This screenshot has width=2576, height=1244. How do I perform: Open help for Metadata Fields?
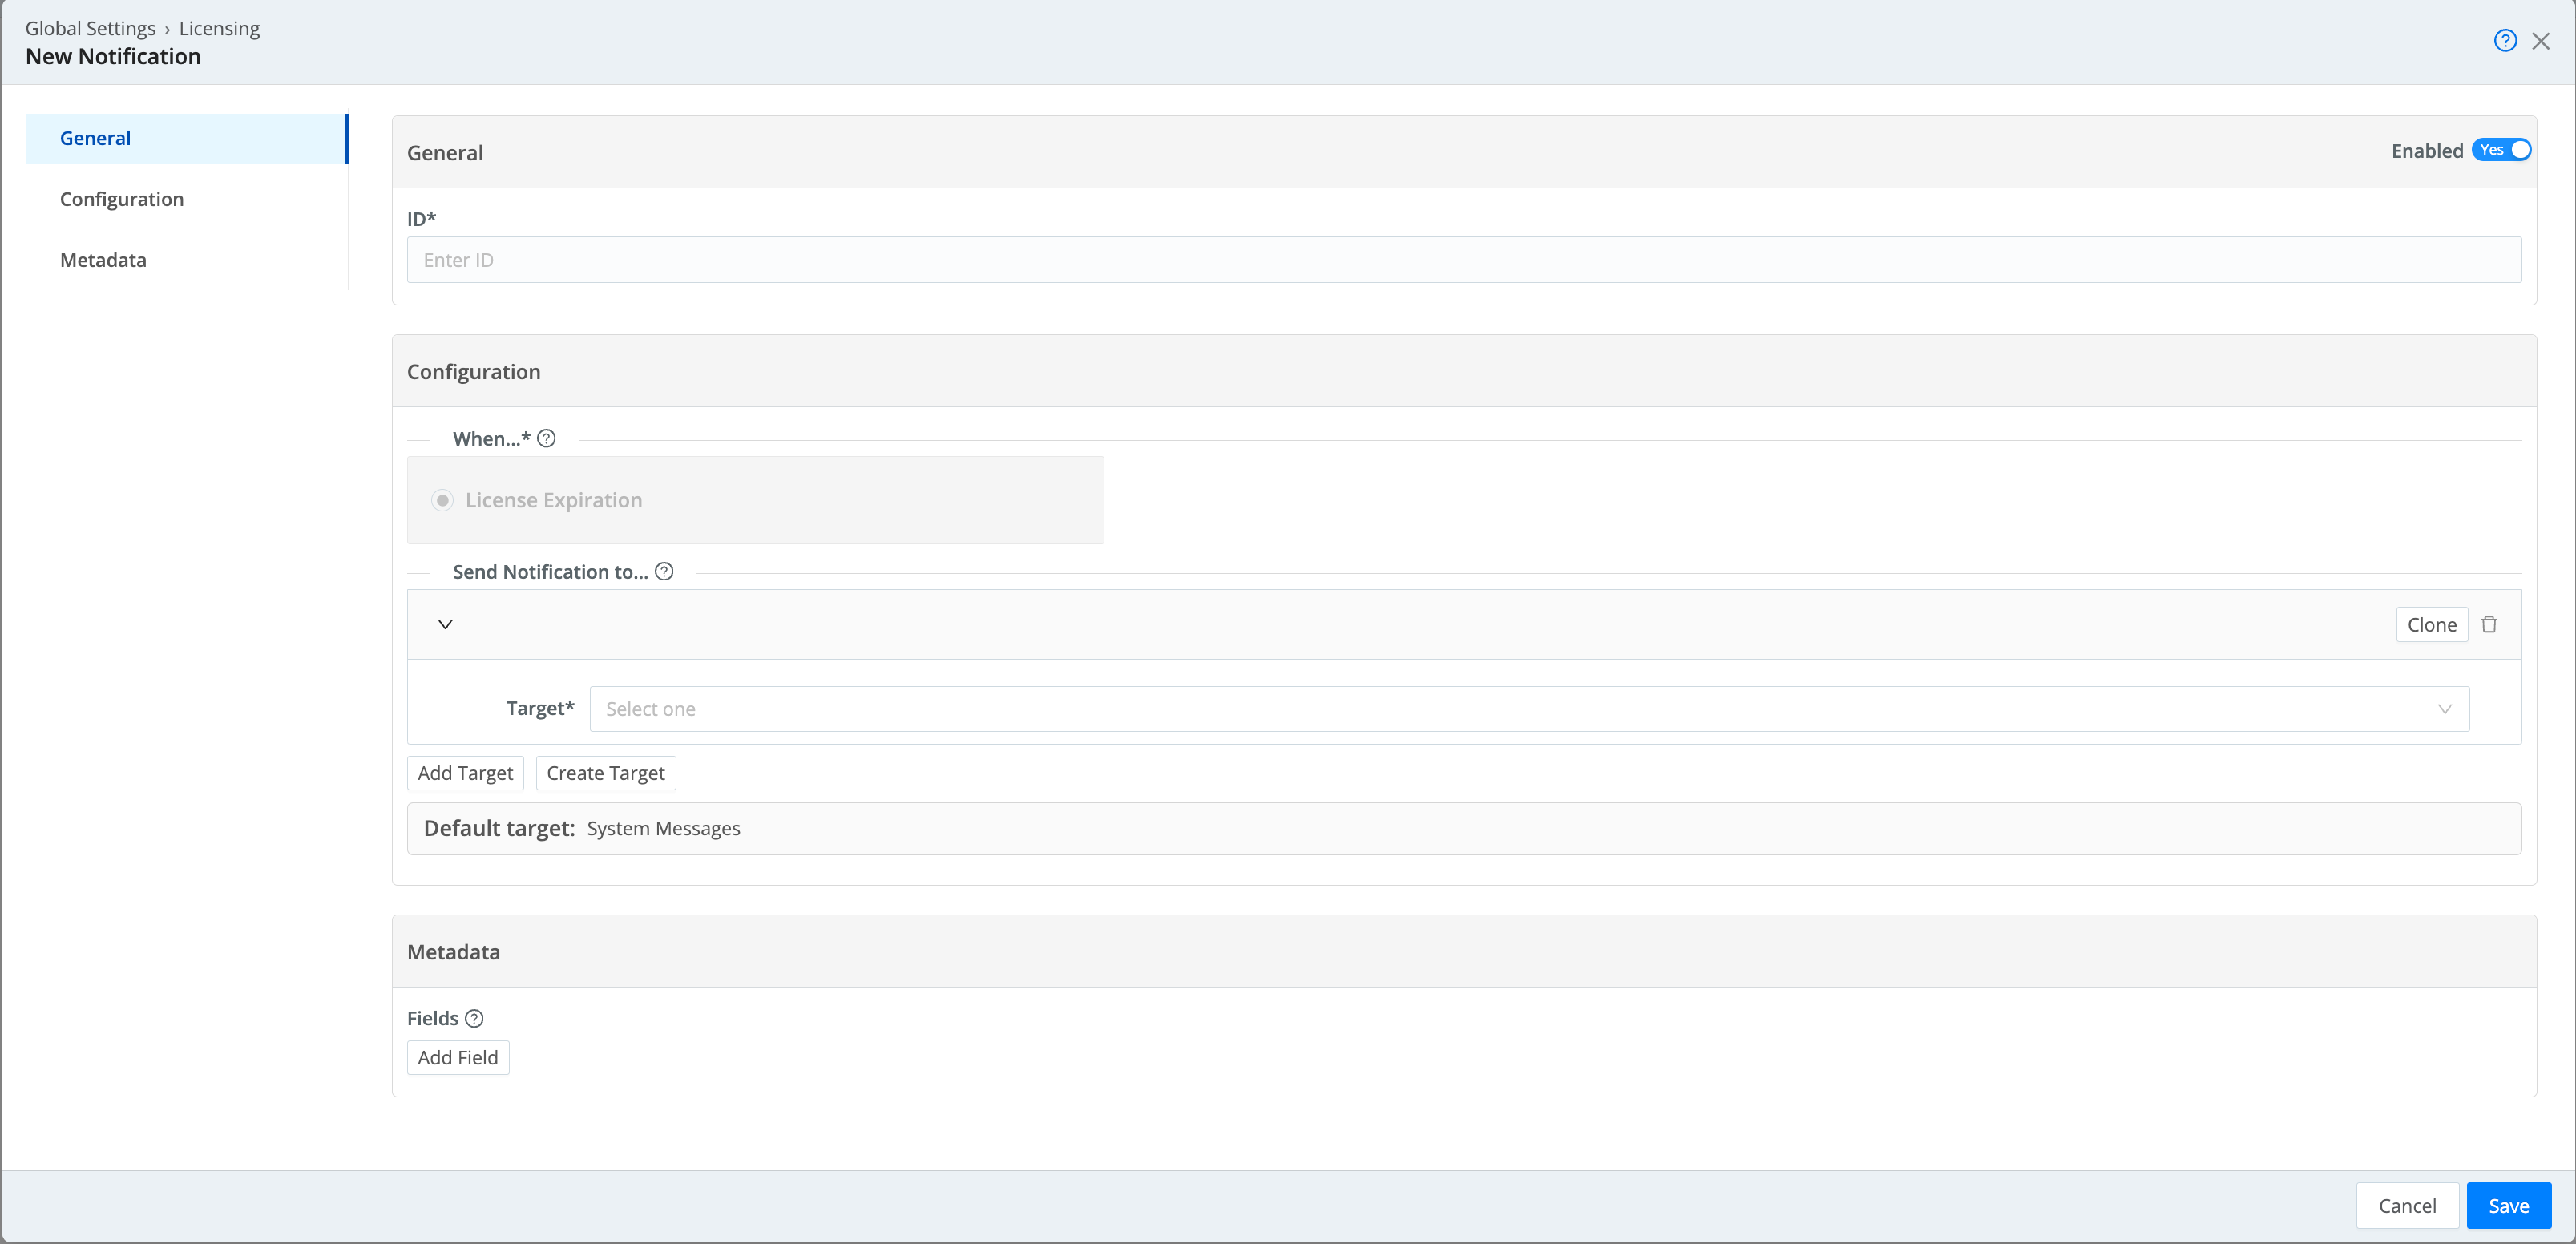pos(474,1018)
